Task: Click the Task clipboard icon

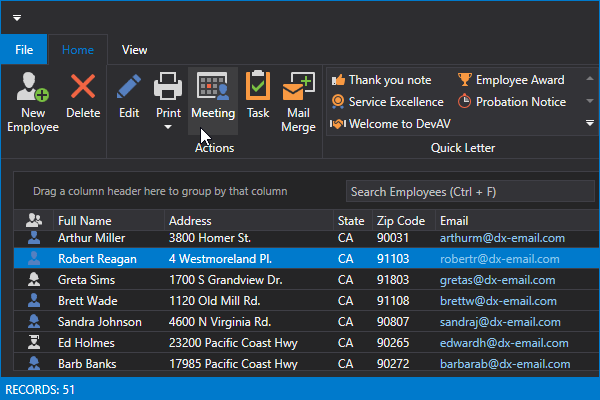Action: click(x=258, y=87)
